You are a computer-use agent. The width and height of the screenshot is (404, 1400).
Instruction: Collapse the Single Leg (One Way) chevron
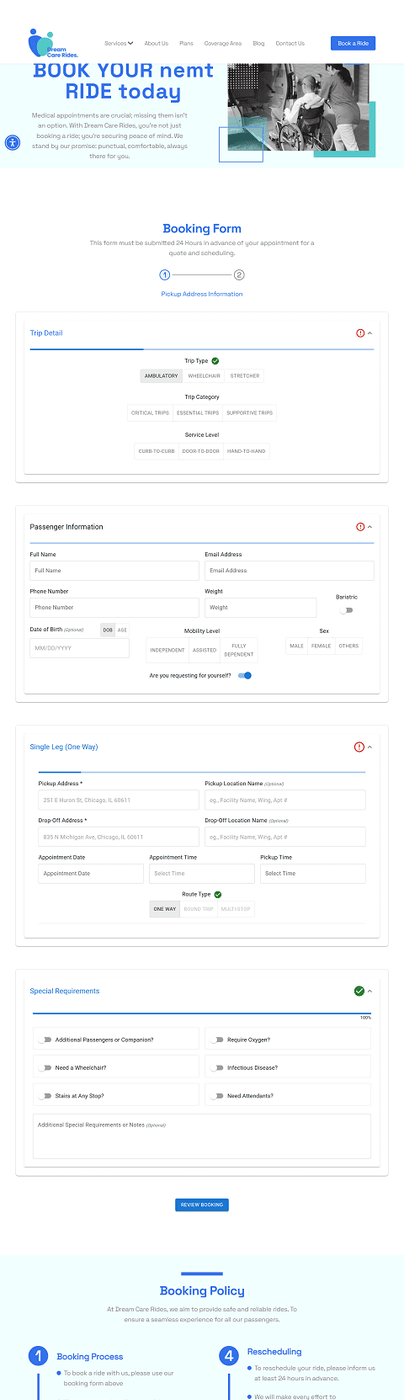[370, 747]
